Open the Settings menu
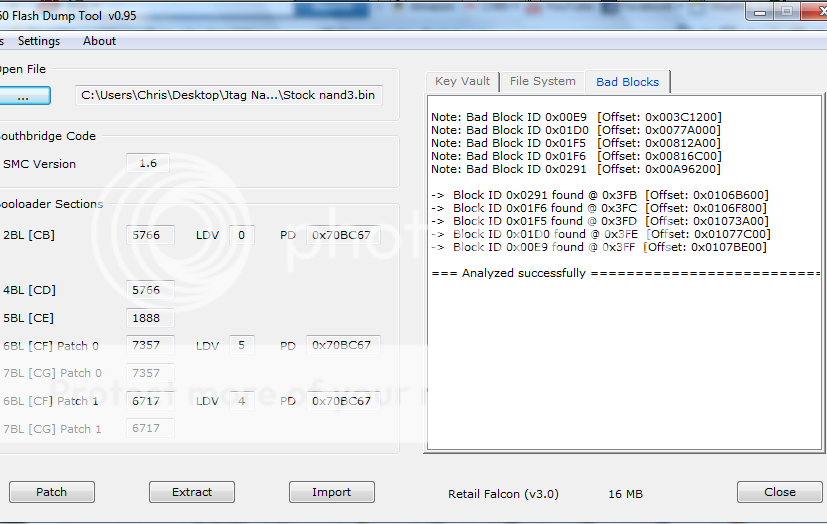Image resolution: width=827 pixels, height=524 pixels. click(x=39, y=41)
